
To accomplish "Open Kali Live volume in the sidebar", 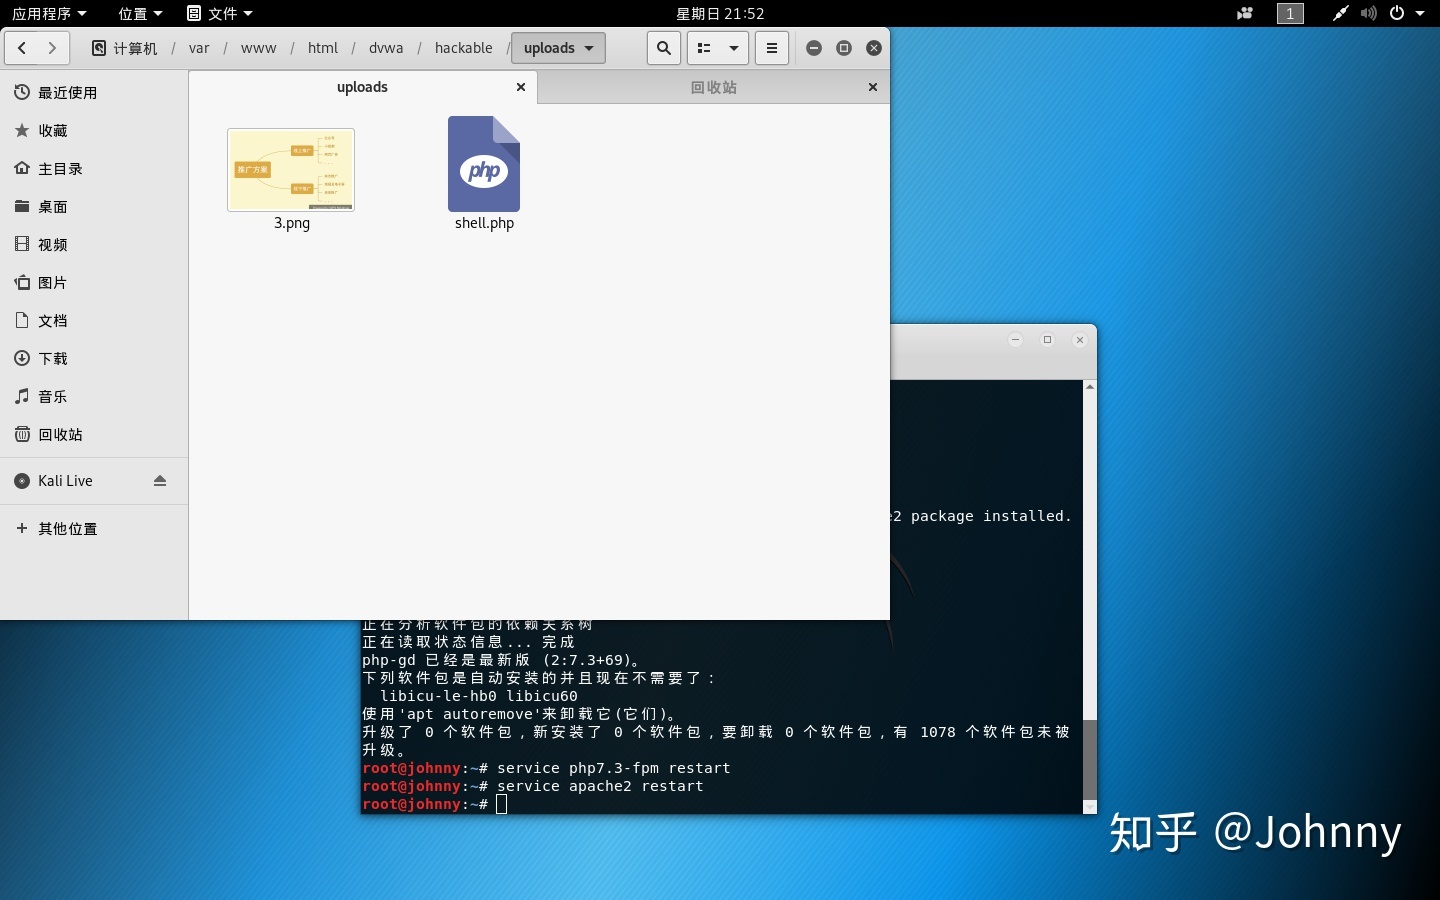I will tap(94, 481).
